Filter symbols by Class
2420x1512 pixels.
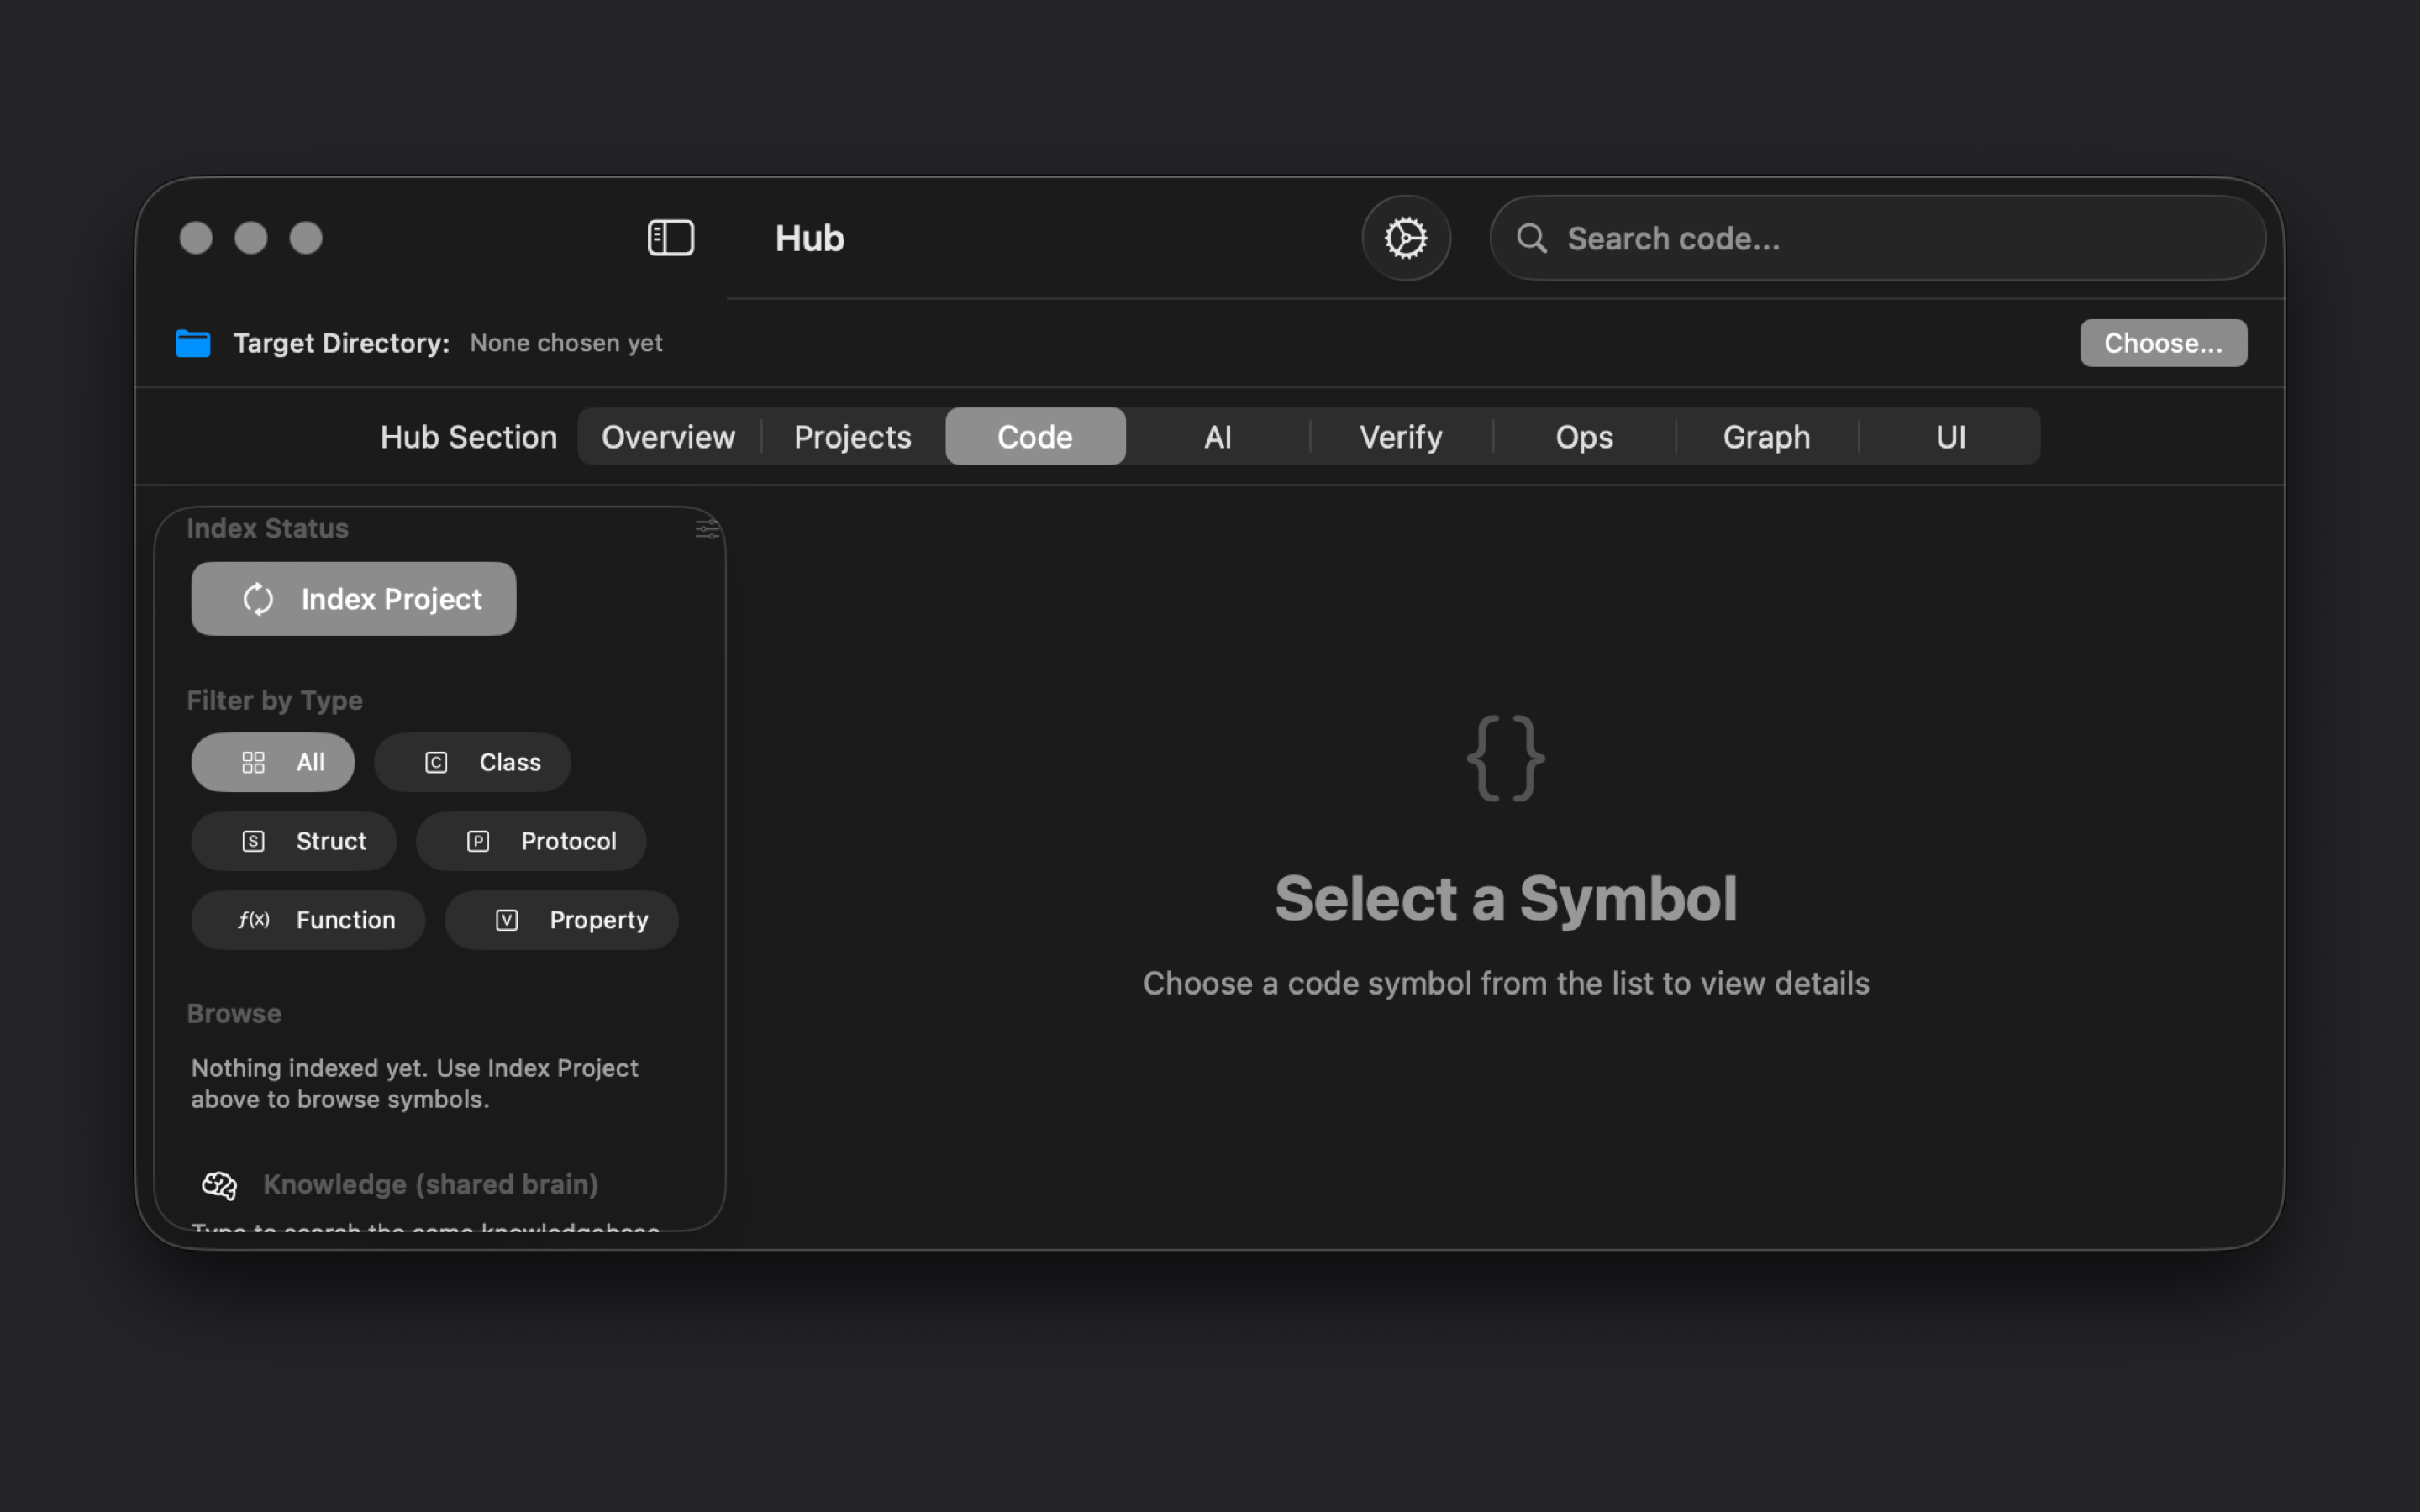pos(472,762)
